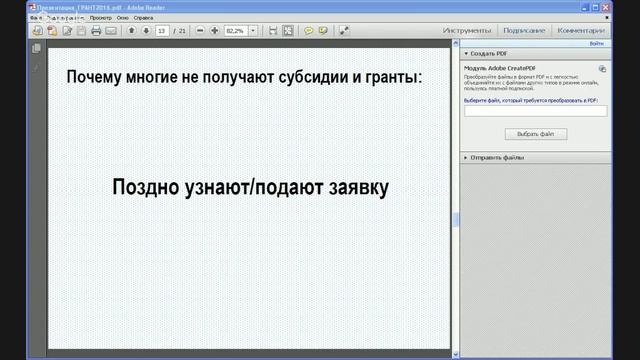Zoom in with the plus button
Viewport: 640px width, 360px height.
coord(215,31)
